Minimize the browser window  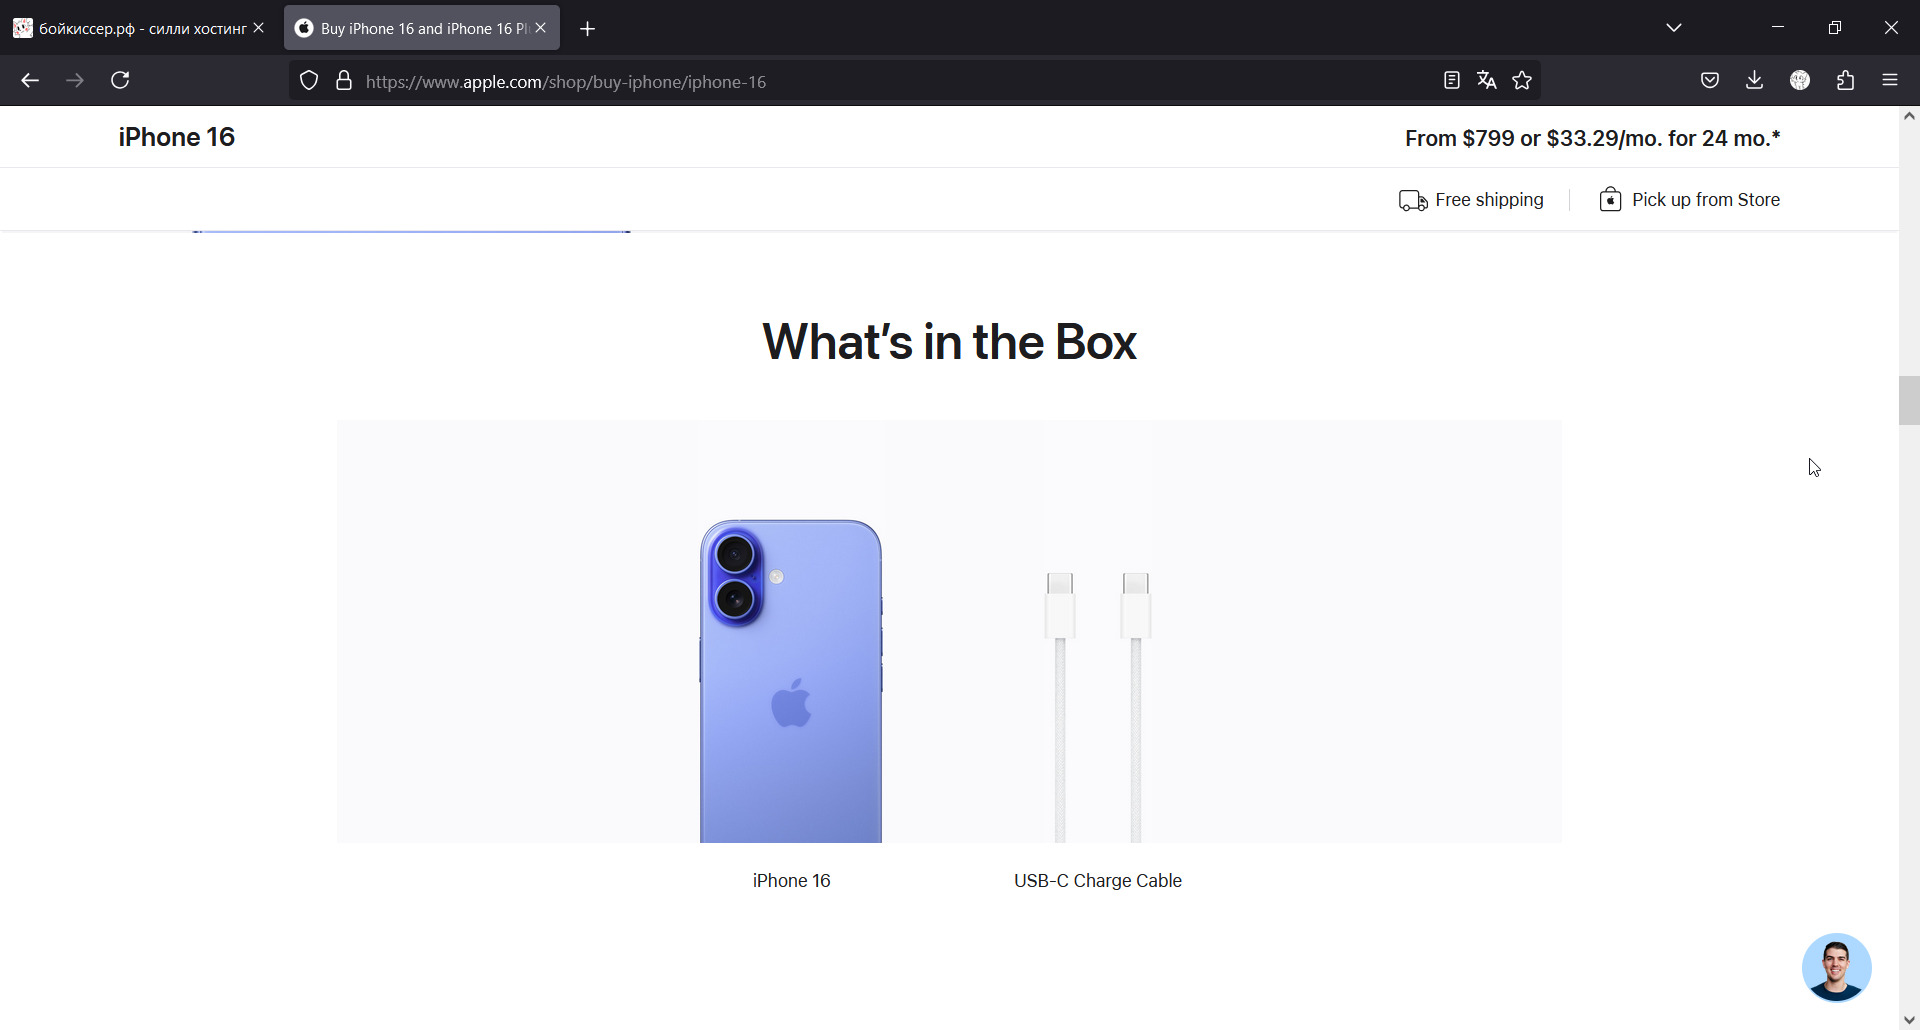(x=1778, y=28)
